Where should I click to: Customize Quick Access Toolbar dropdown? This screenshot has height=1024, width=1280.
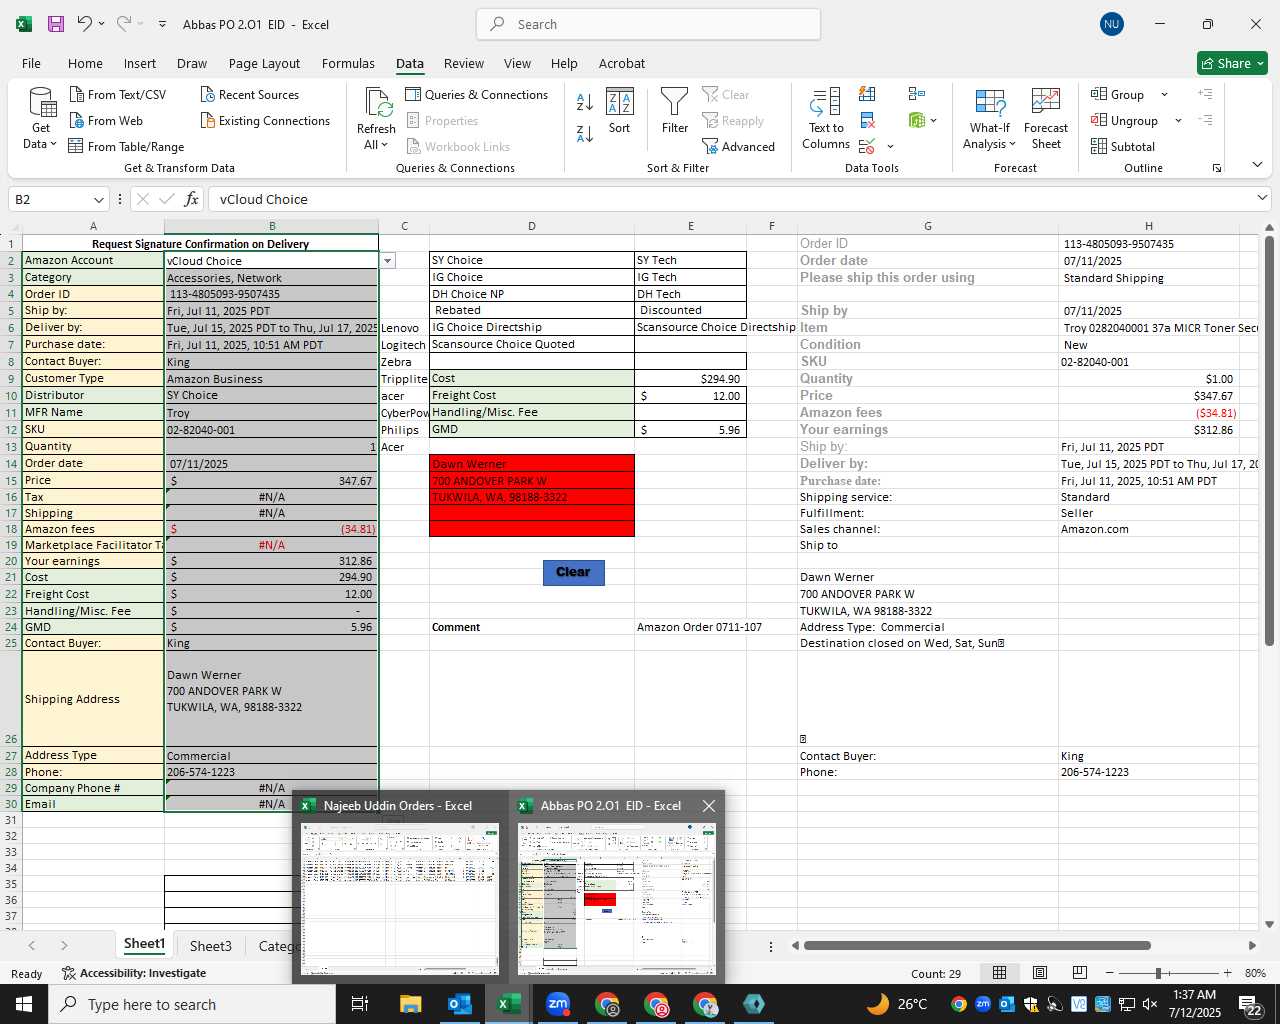click(x=162, y=24)
